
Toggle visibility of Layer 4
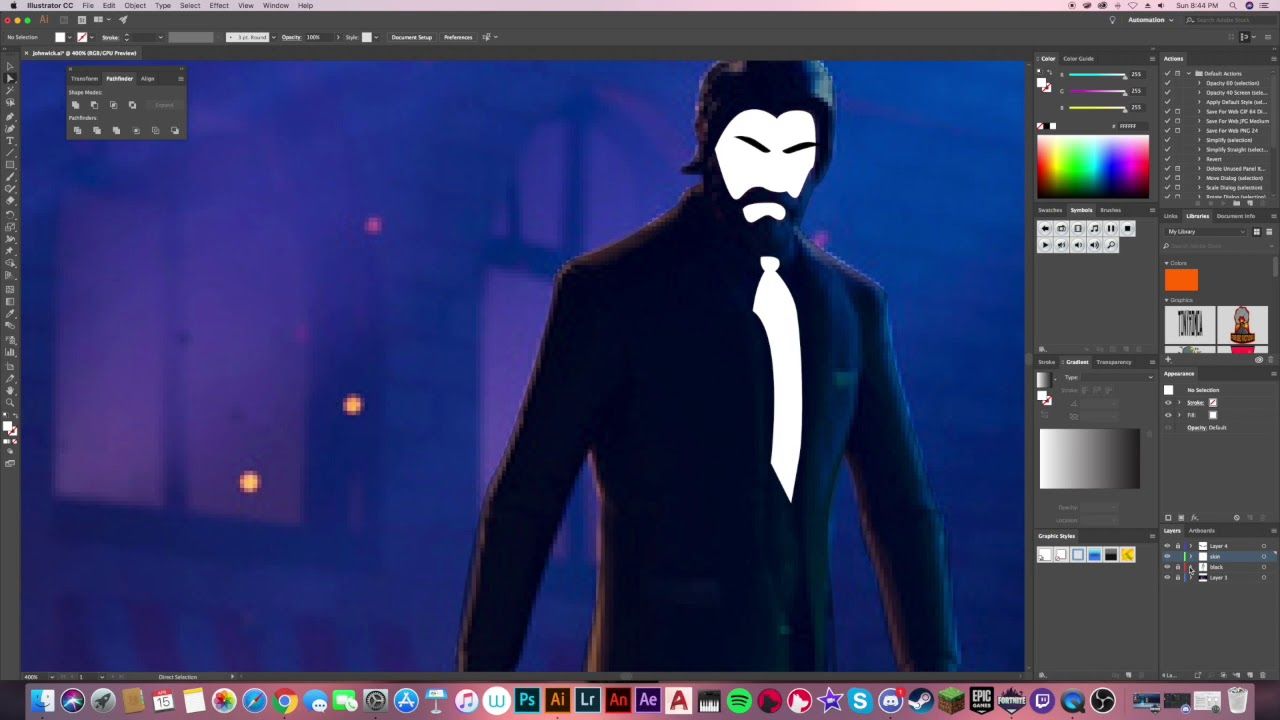1167,546
